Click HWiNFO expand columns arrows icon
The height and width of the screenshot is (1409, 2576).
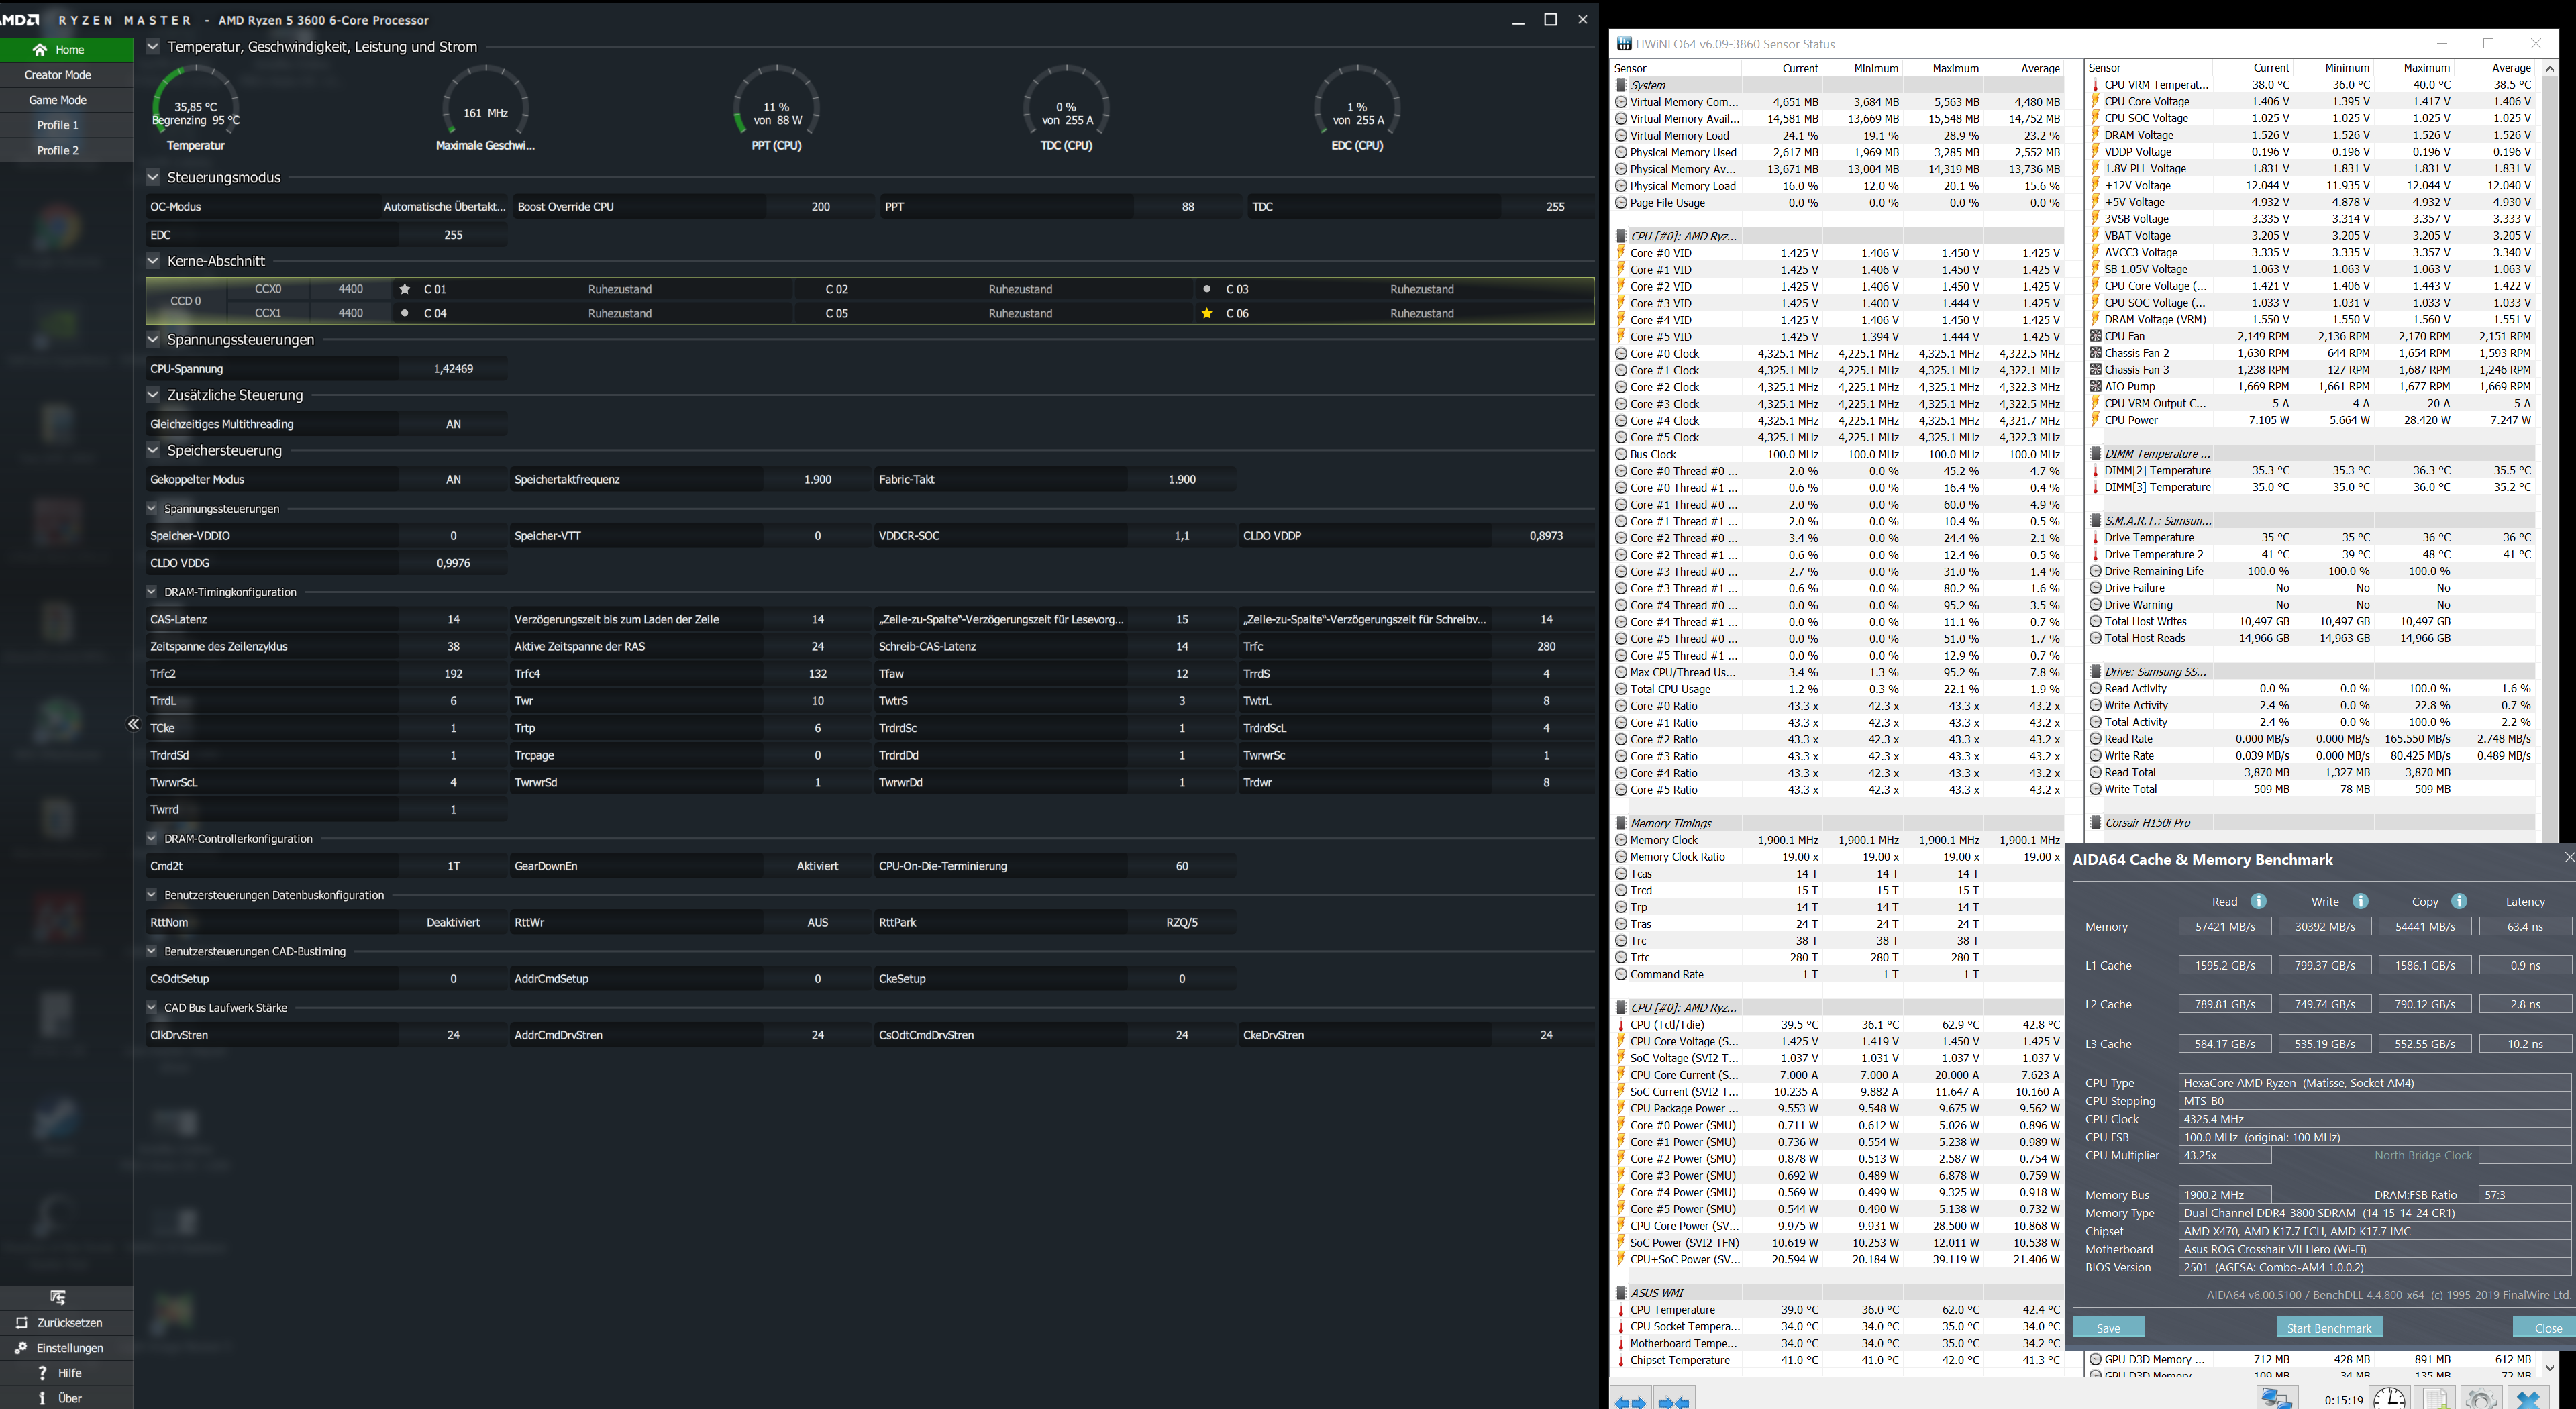click(x=1630, y=1401)
